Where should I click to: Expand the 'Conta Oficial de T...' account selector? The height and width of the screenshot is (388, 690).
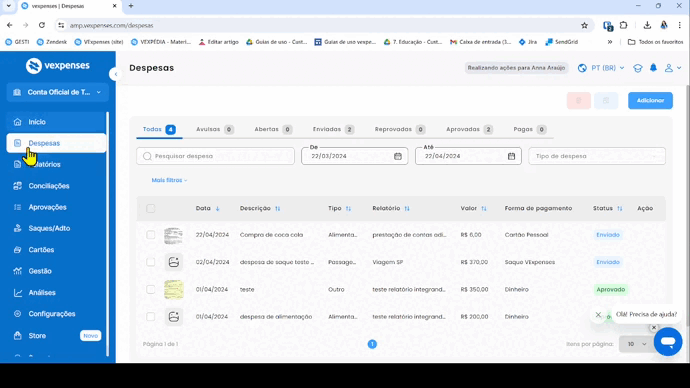58,92
